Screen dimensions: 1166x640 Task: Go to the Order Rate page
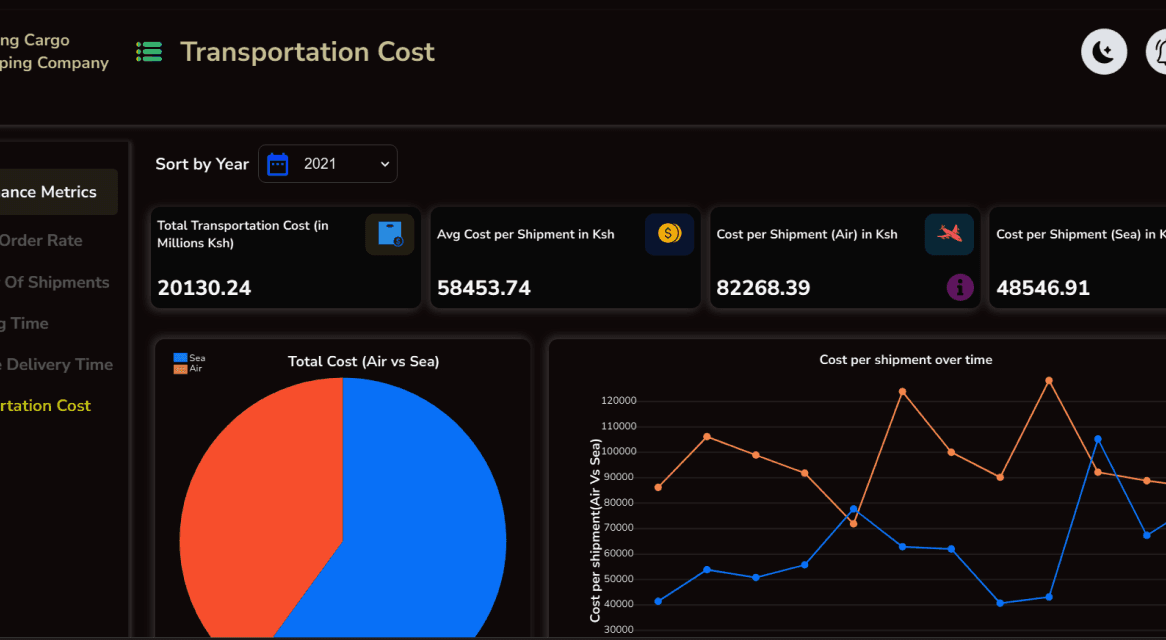[41, 240]
